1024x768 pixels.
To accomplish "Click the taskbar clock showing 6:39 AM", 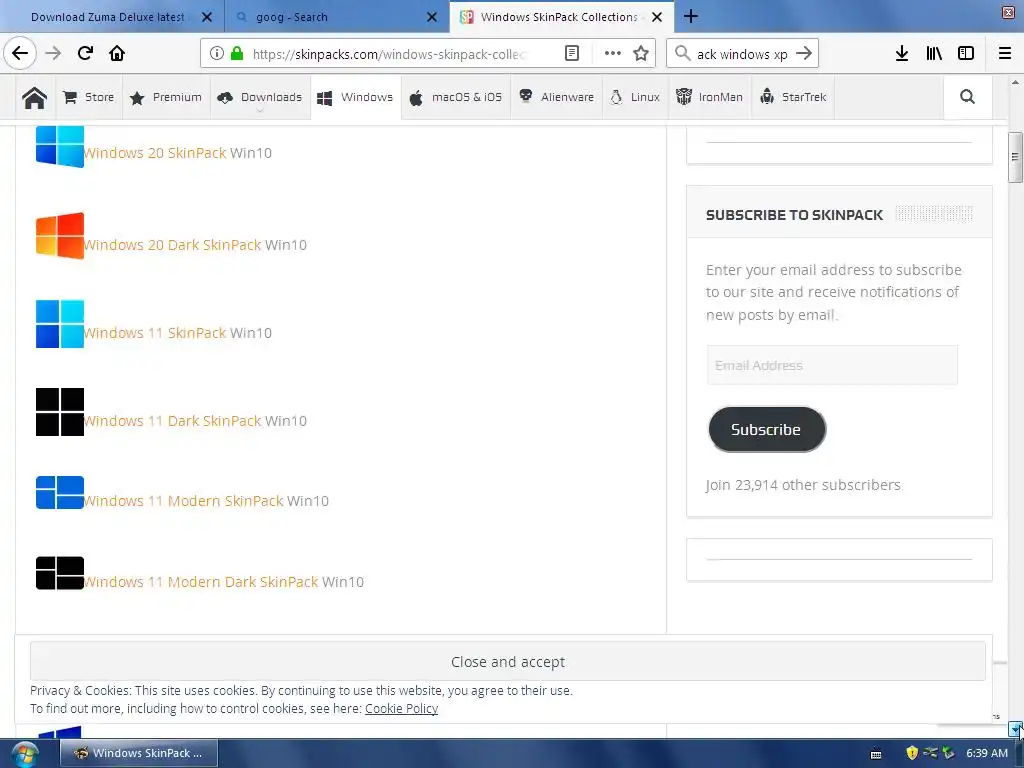I will tap(987, 753).
